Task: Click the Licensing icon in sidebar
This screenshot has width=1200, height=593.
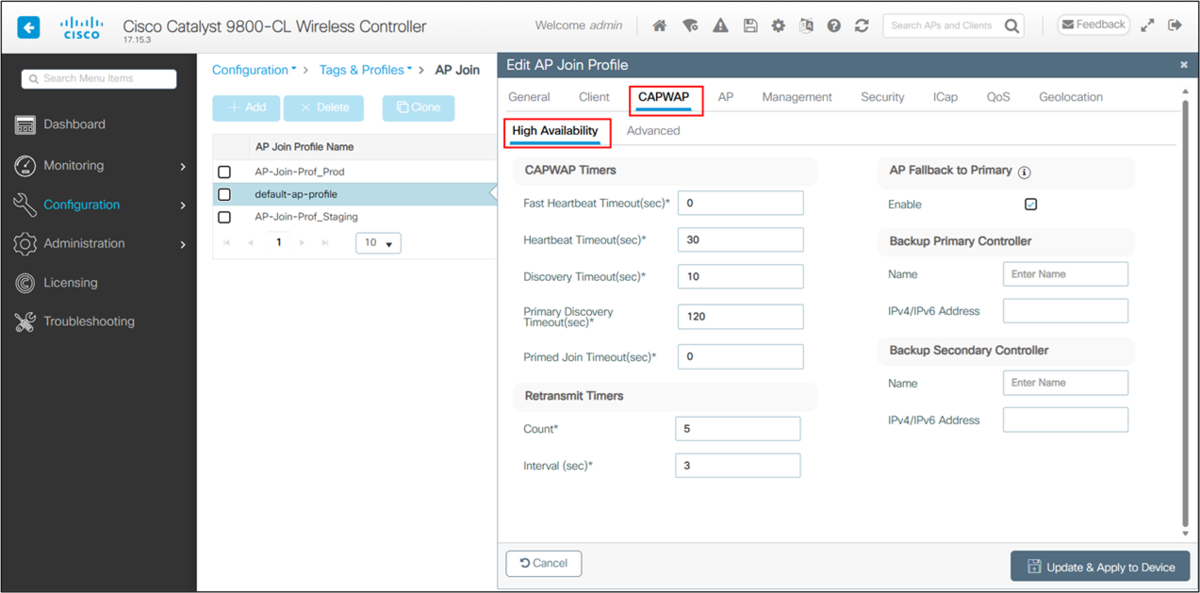Action: click(x=26, y=283)
